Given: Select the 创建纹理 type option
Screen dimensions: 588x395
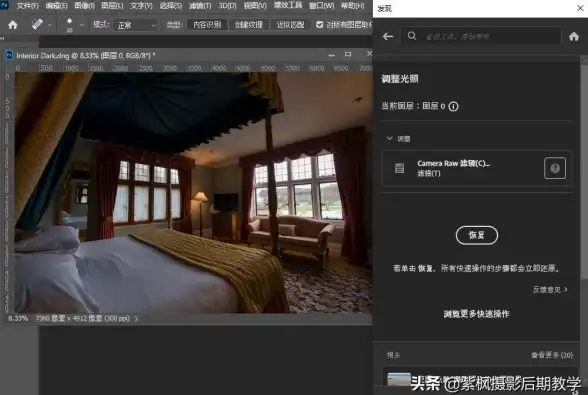Looking at the screenshot, I should 249,25.
